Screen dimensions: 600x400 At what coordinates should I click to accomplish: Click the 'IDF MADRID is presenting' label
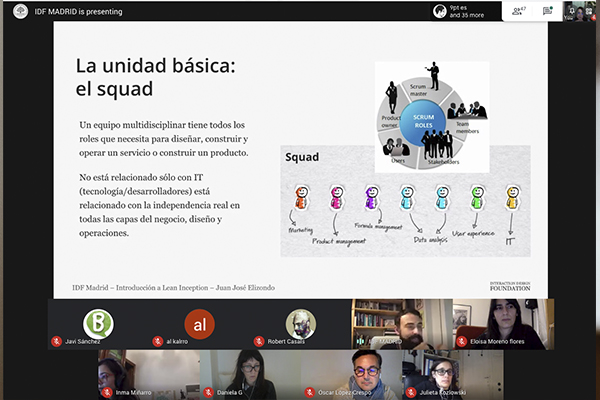click(72, 10)
